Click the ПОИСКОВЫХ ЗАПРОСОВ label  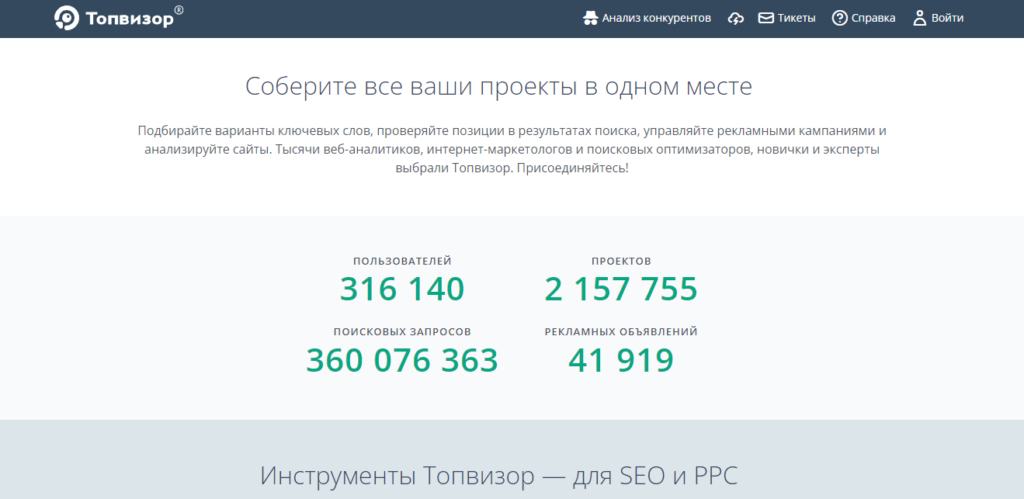point(402,332)
